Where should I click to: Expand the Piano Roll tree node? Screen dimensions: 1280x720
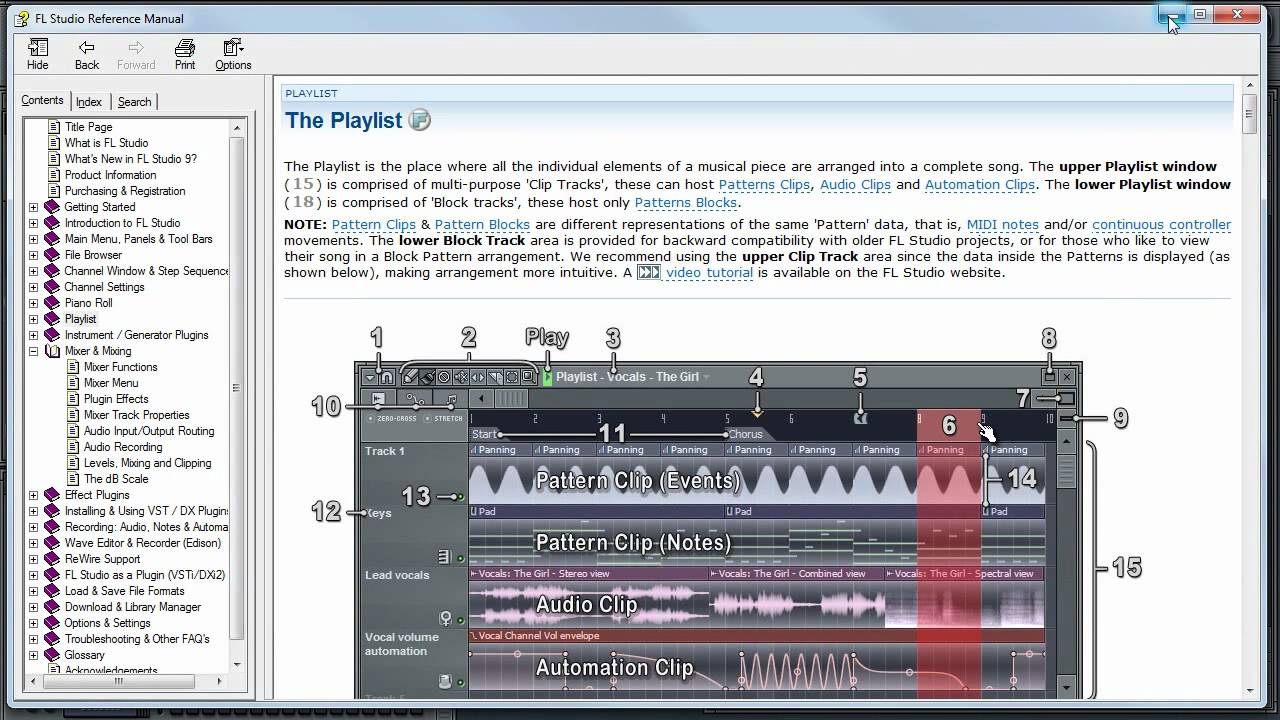point(33,303)
